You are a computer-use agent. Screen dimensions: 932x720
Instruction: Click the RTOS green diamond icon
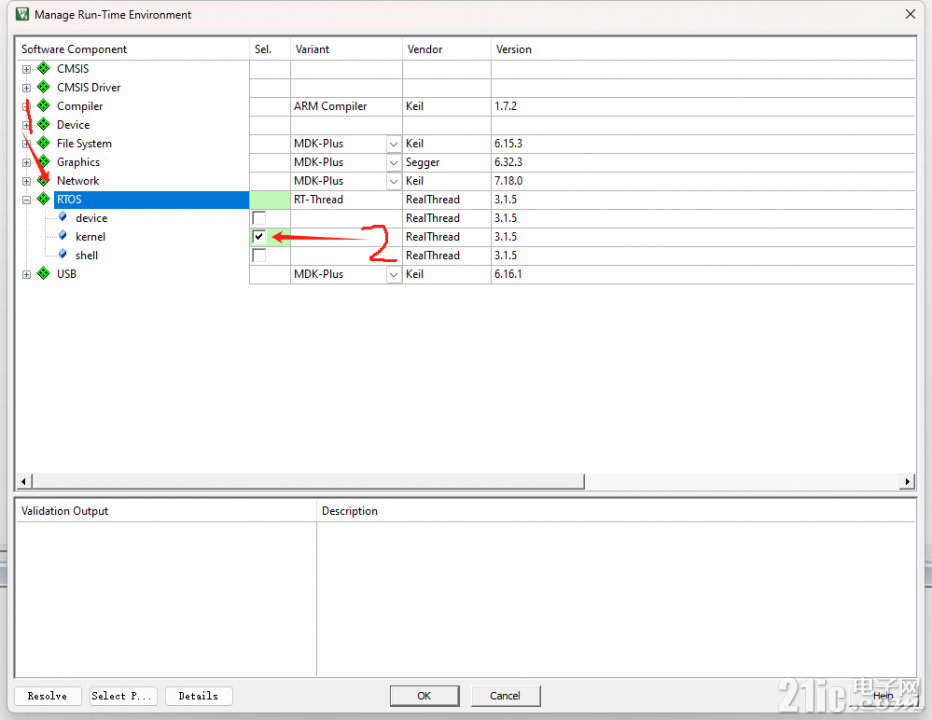click(43, 199)
